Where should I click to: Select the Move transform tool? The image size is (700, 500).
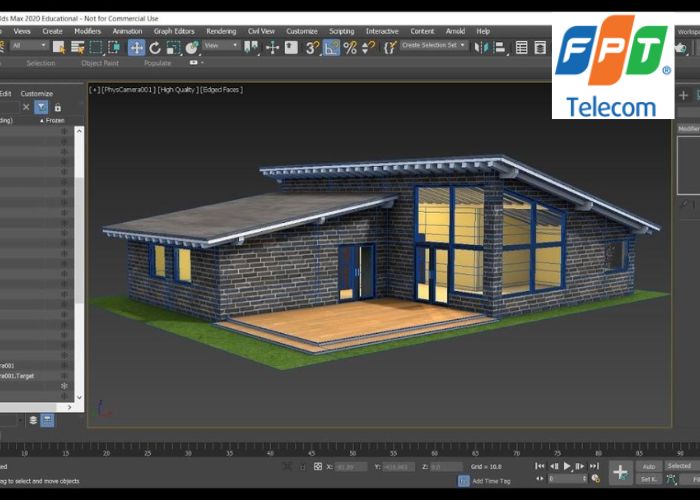tap(136, 47)
